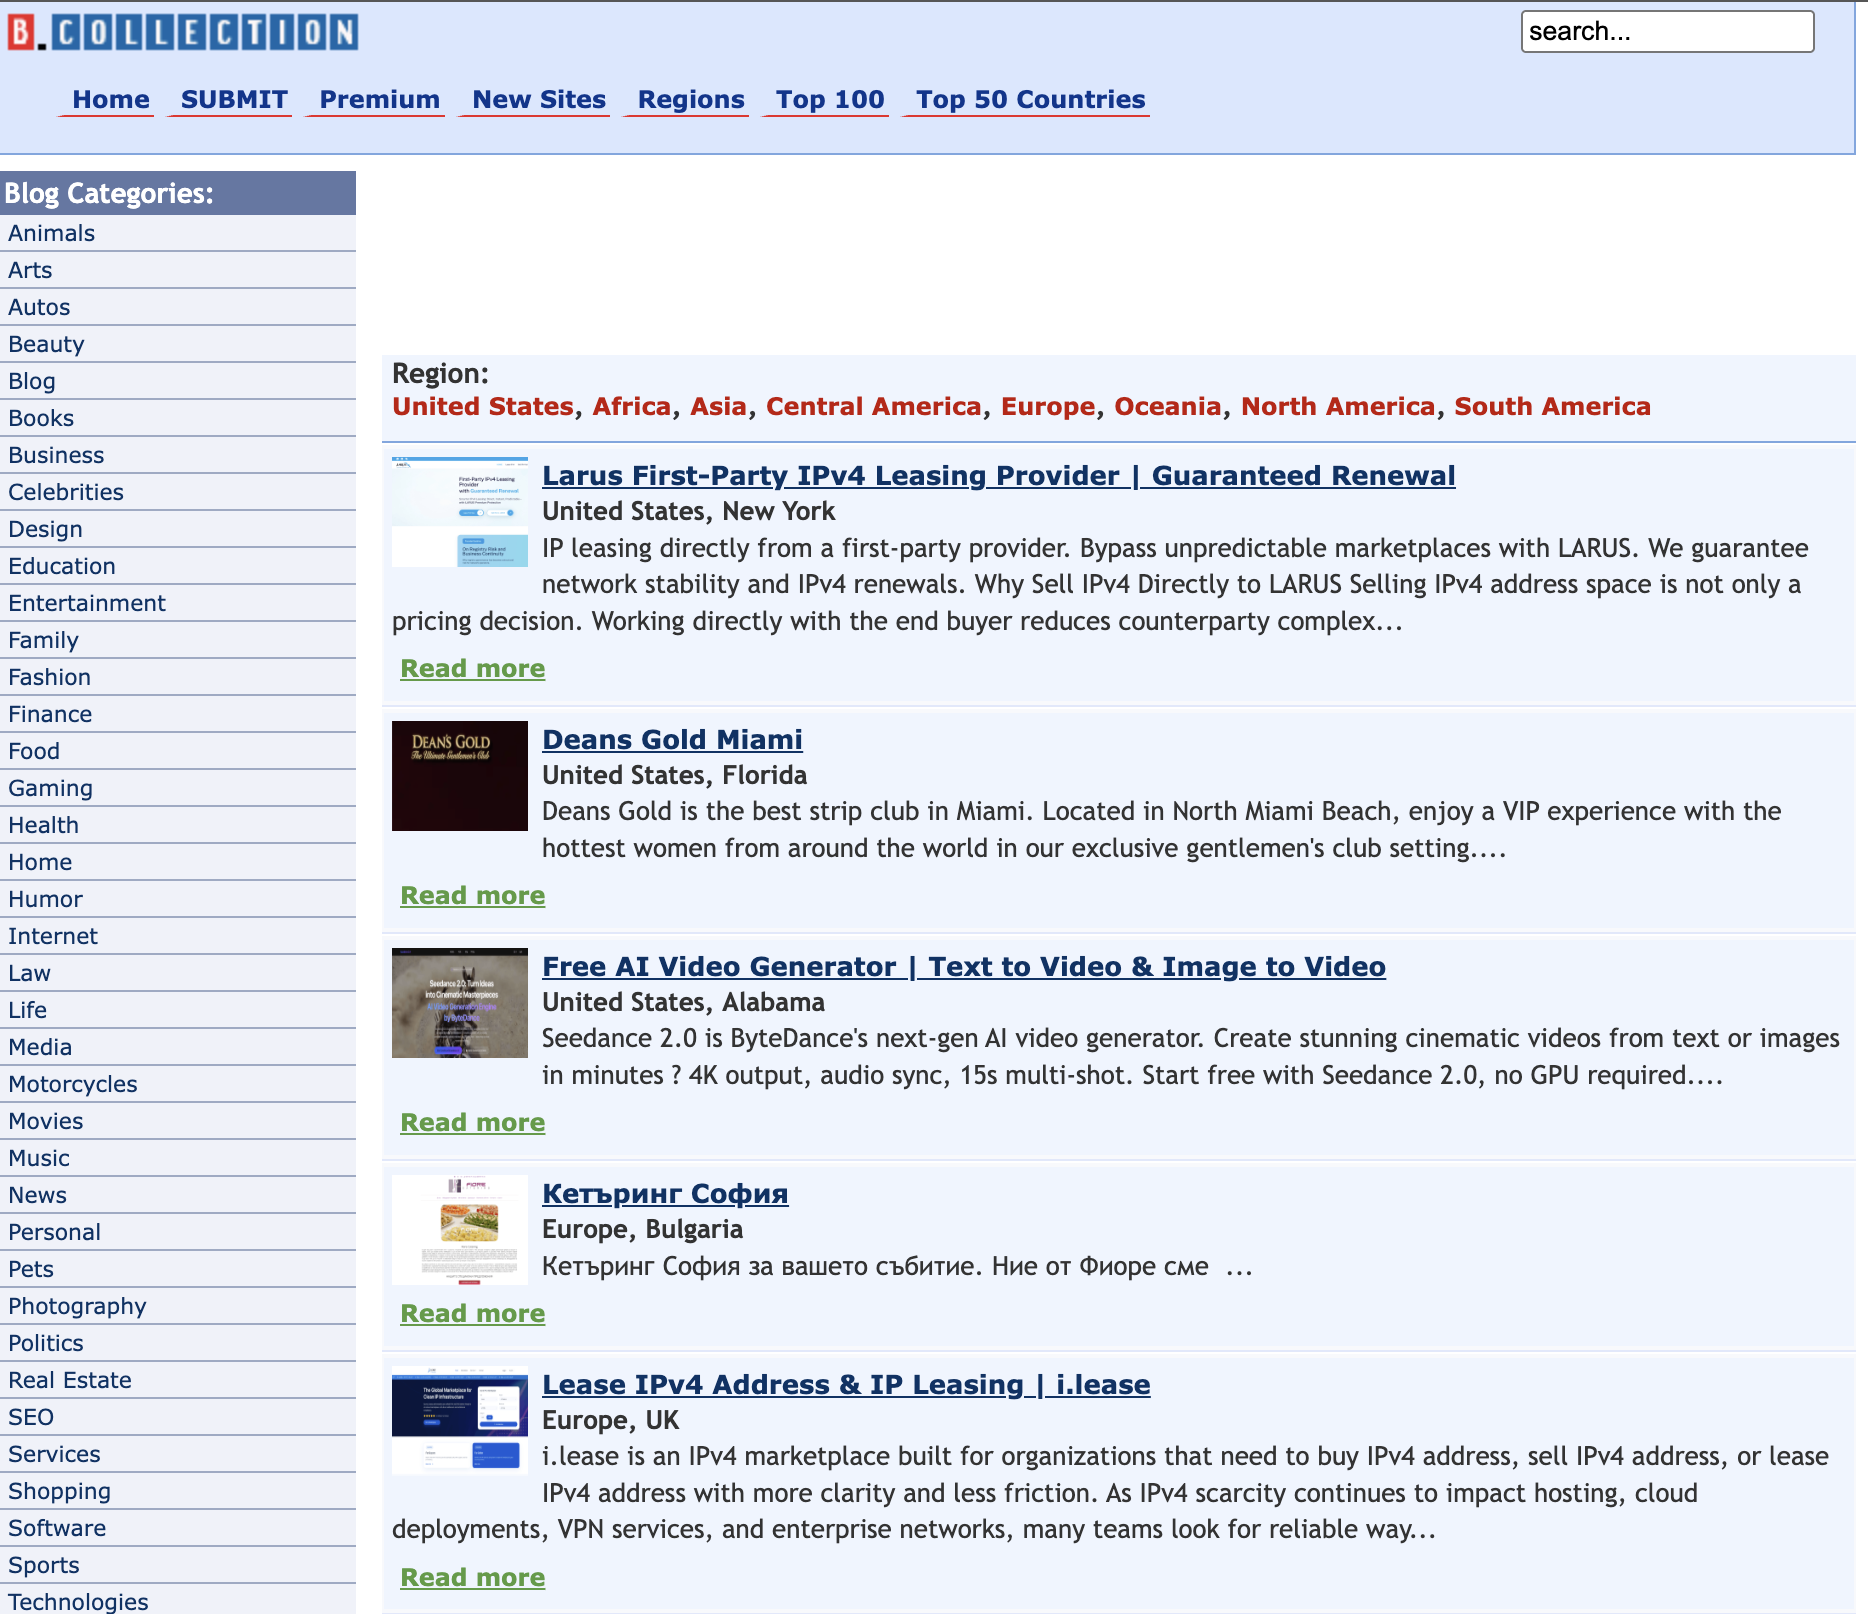The height and width of the screenshot is (1614, 1868).
Task: Read more about Deans Gold Miami
Action: click(x=473, y=896)
